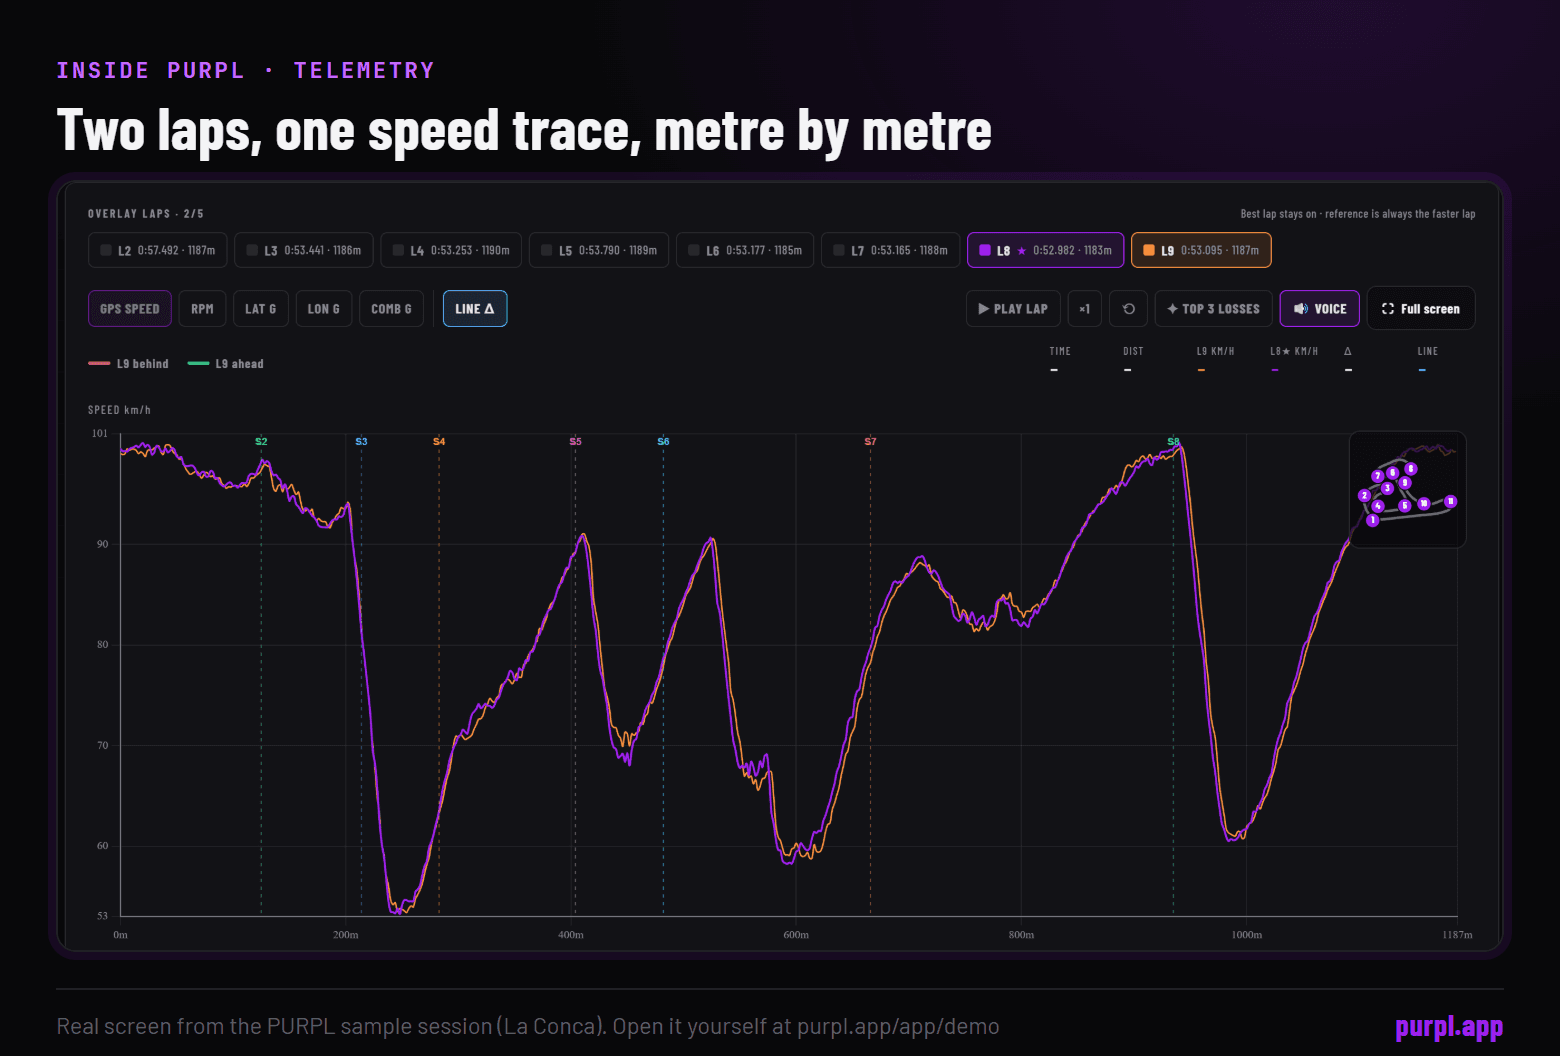Enable the L3 0:53.441 lap overlay
This screenshot has width=1560, height=1056.
click(304, 250)
